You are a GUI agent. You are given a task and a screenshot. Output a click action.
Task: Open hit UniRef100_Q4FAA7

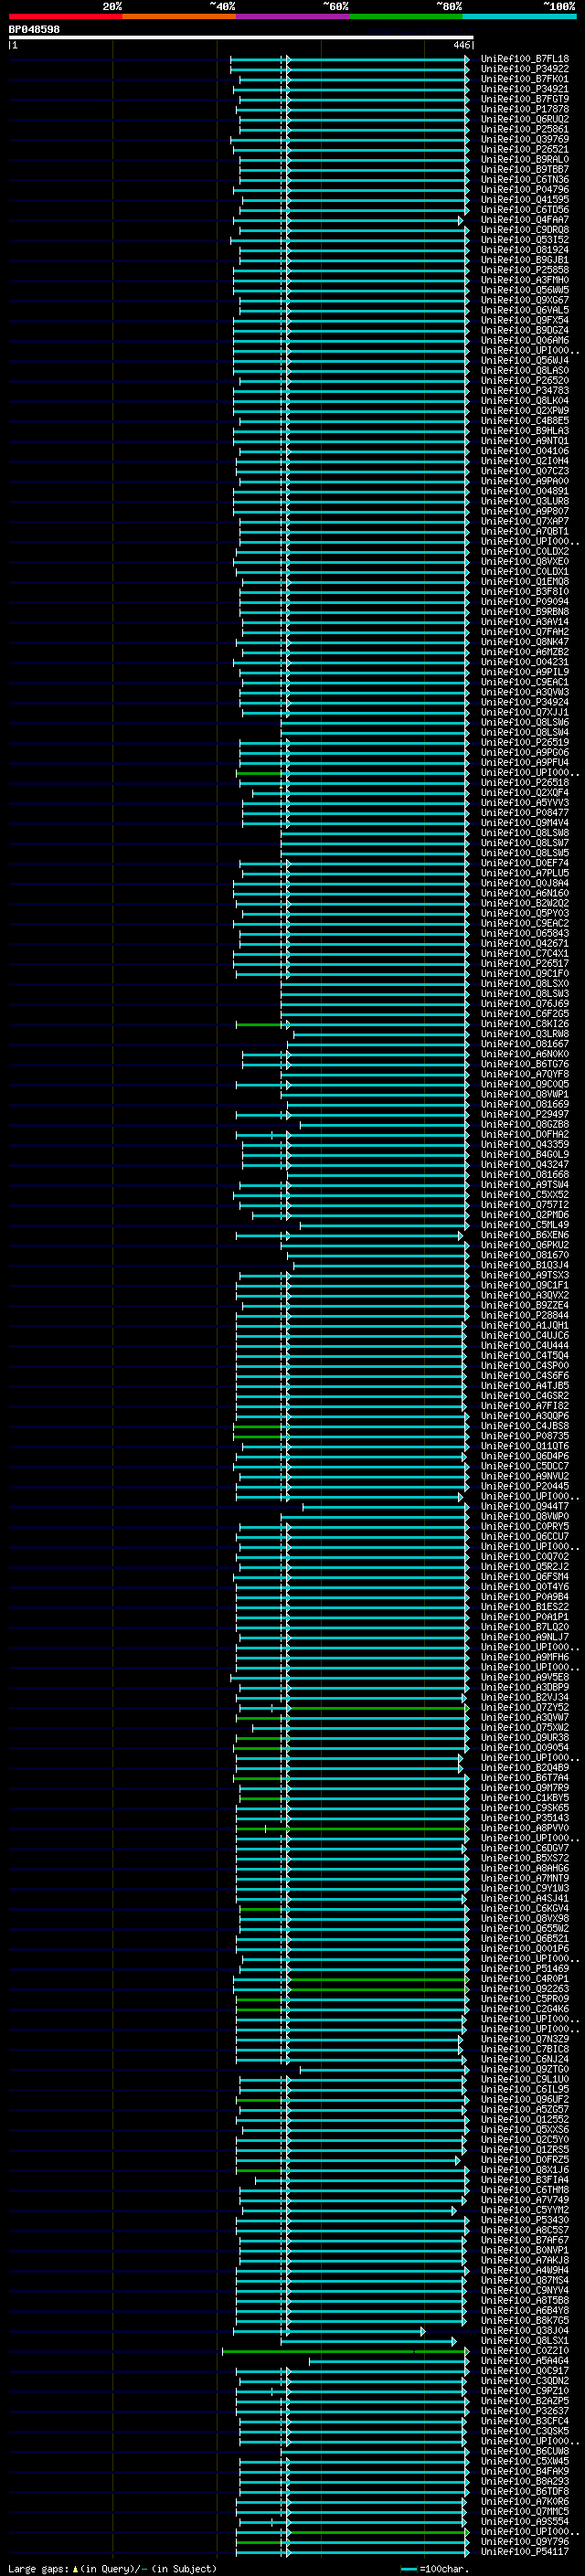coord(524,220)
